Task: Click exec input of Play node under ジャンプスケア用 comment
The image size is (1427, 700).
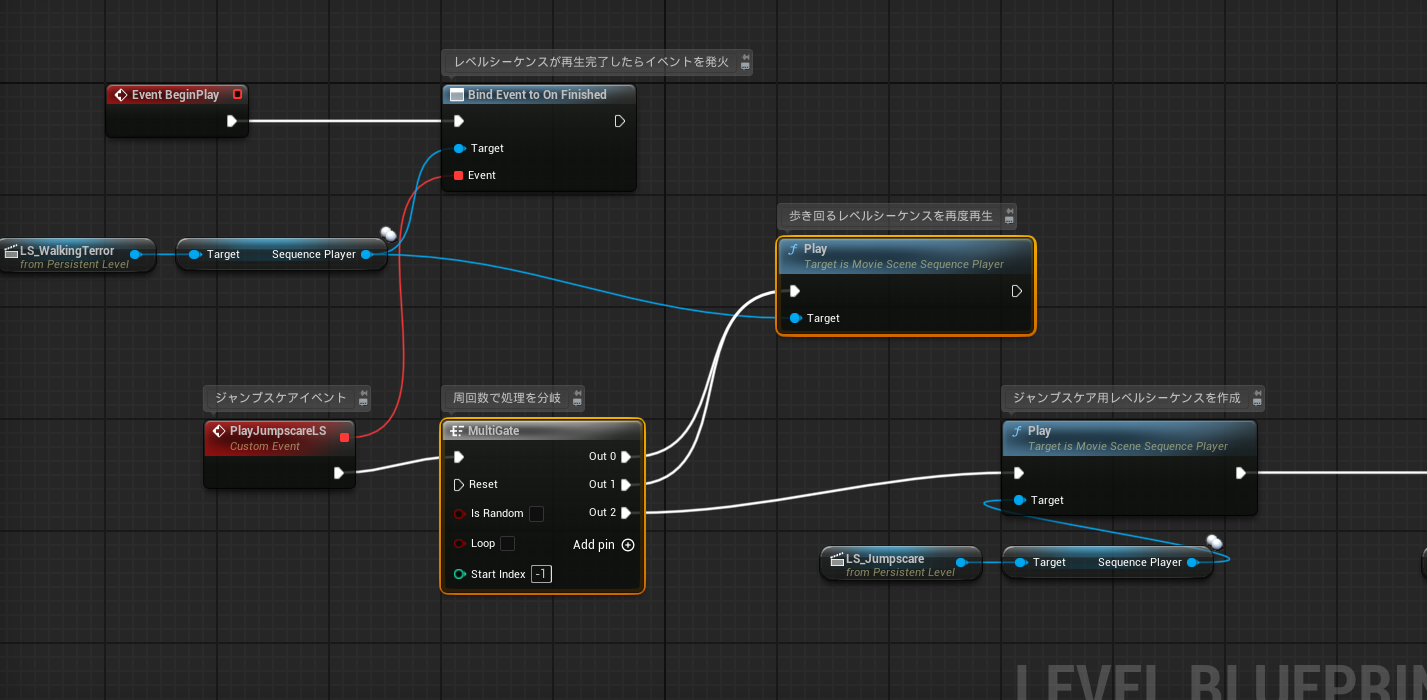Action: (x=1018, y=473)
